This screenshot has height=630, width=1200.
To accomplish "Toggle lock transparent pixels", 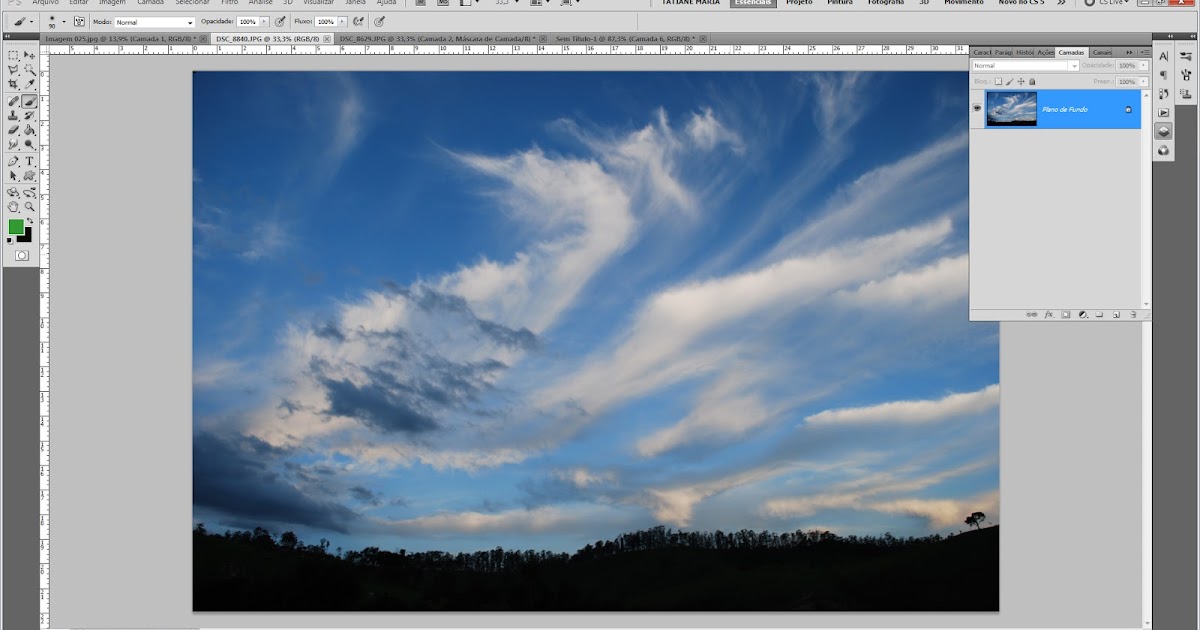I will (x=998, y=82).
